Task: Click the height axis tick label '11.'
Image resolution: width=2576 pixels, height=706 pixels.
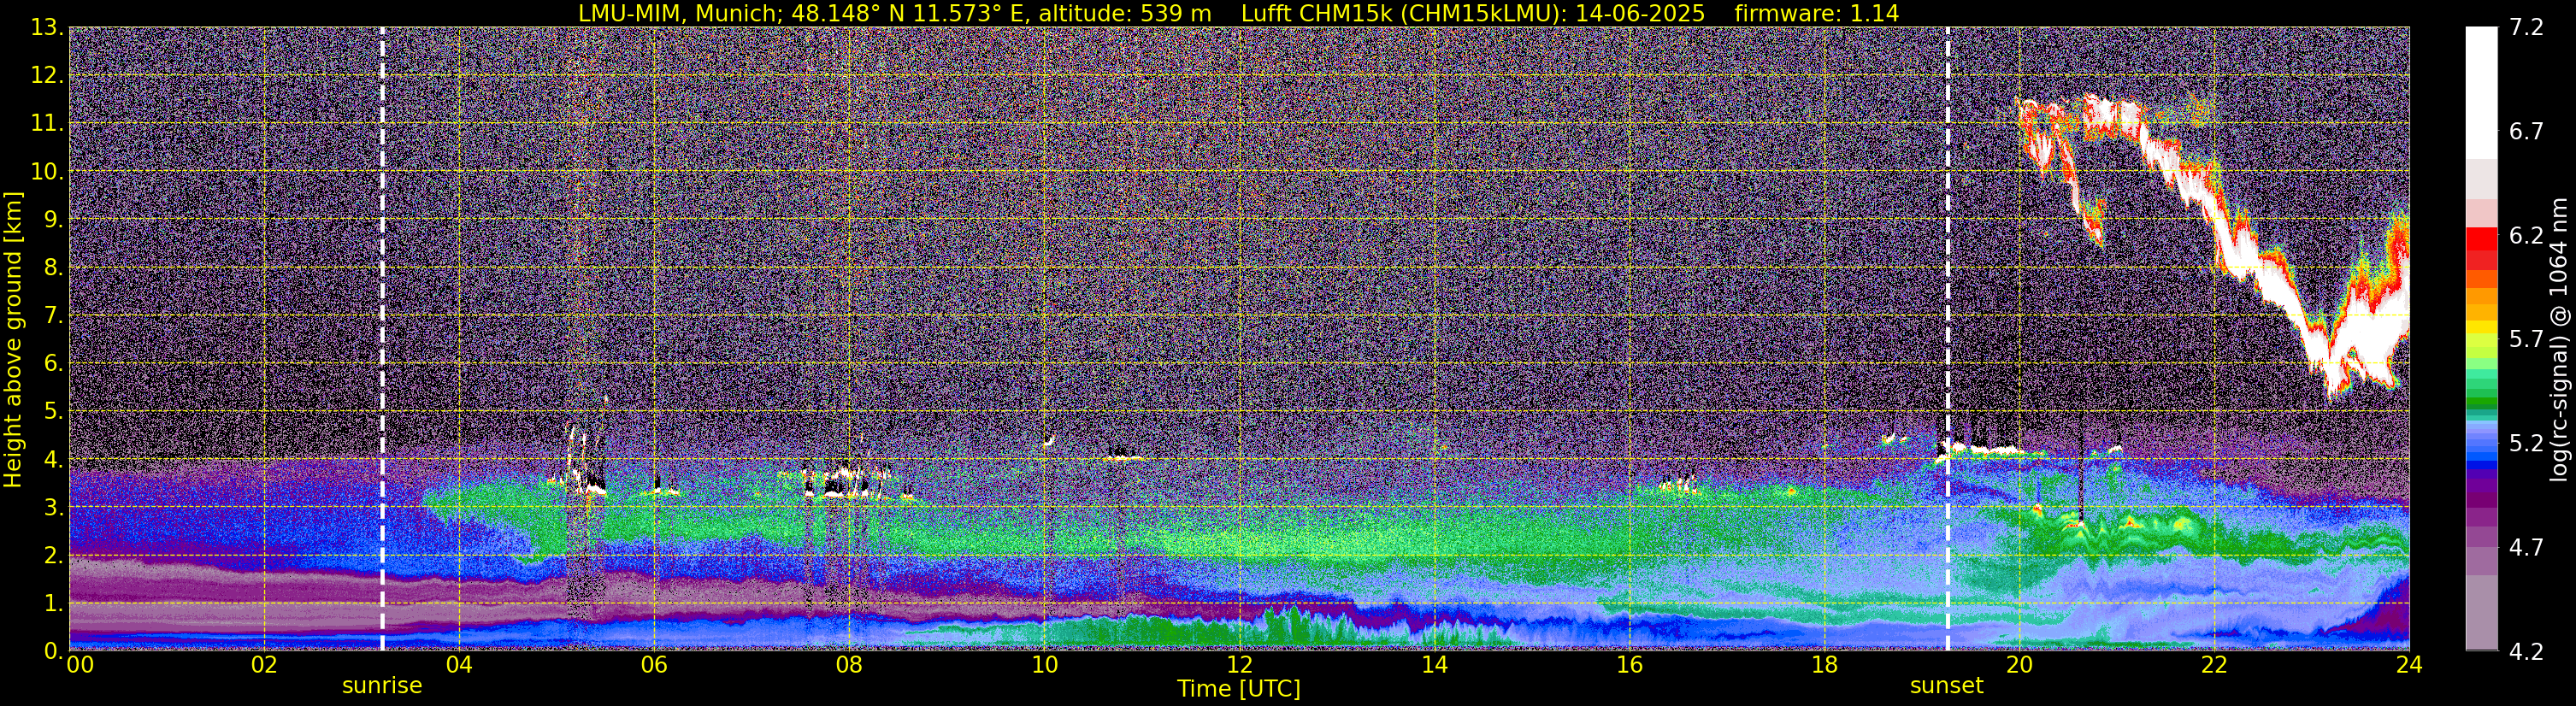Action: (x=47, y=124)
